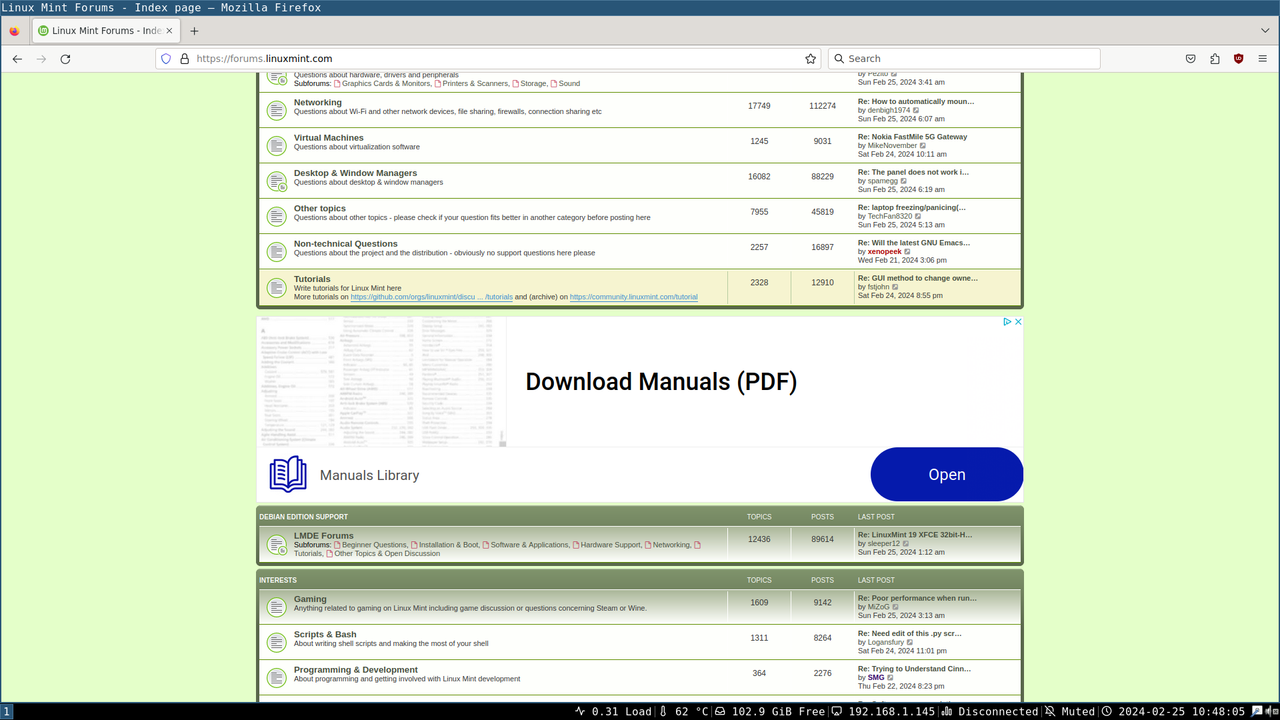Viewport: 1280px width, 720px height.
Task: Open the uBlock Origin extension icon
Action: [x=1239, y=59]
